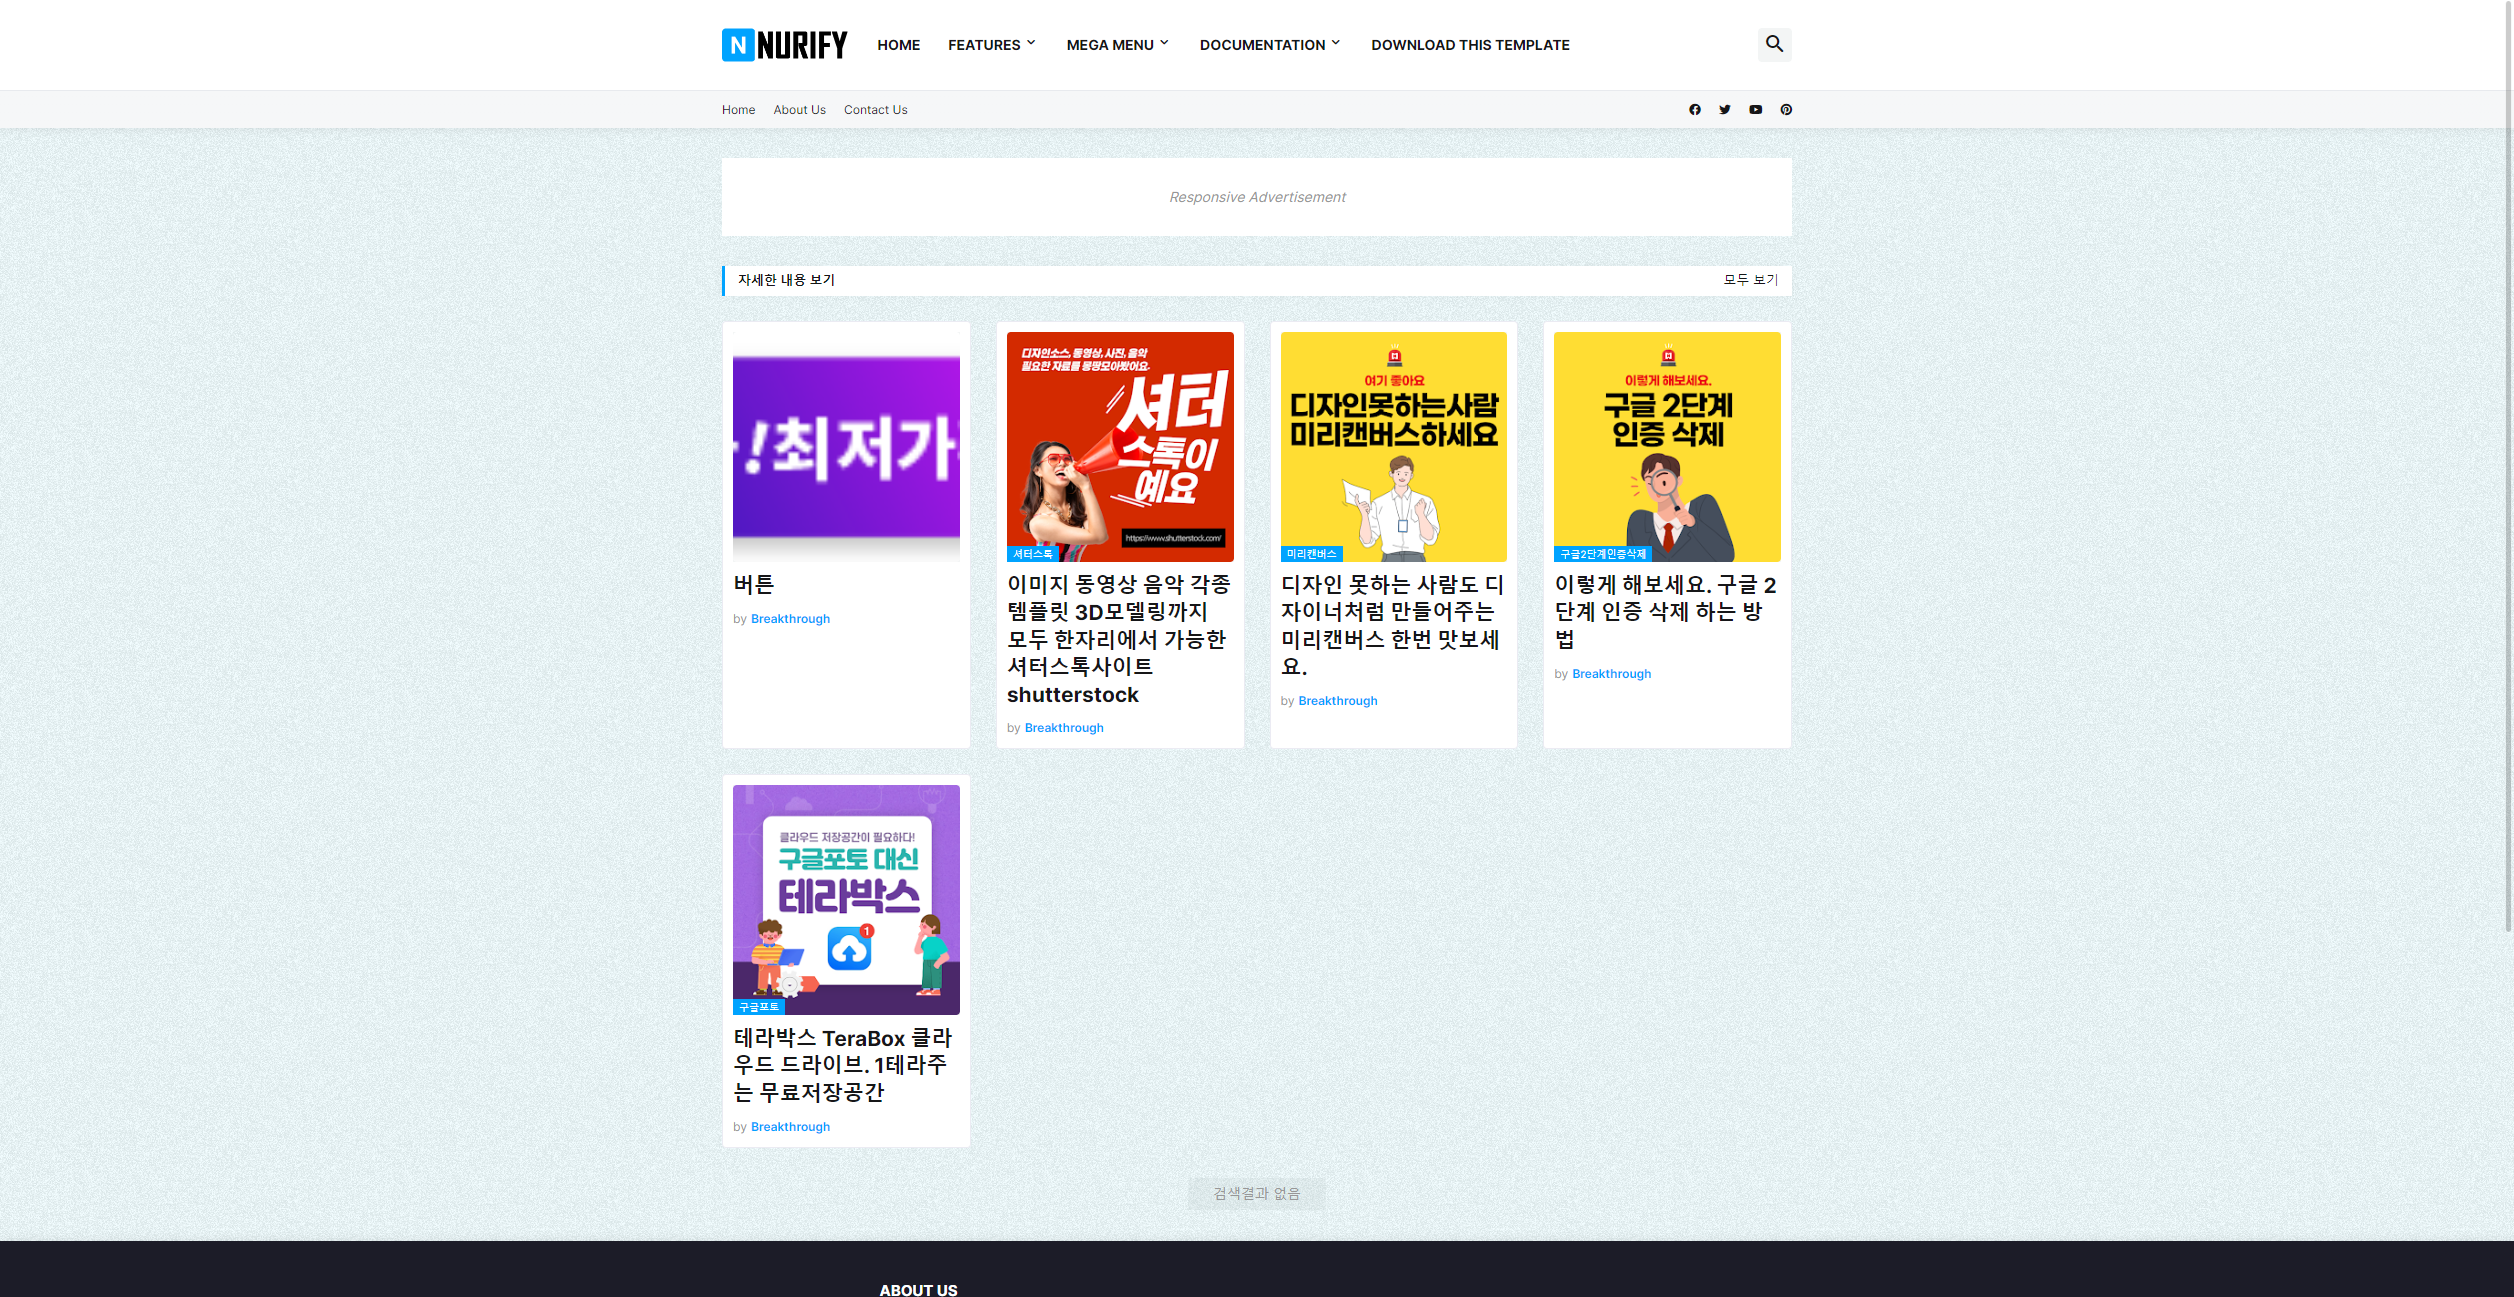Open the Shutterstock post thumbnail
Viewport: 2514px width, 1297px height.
click(x=1119, y=445)
